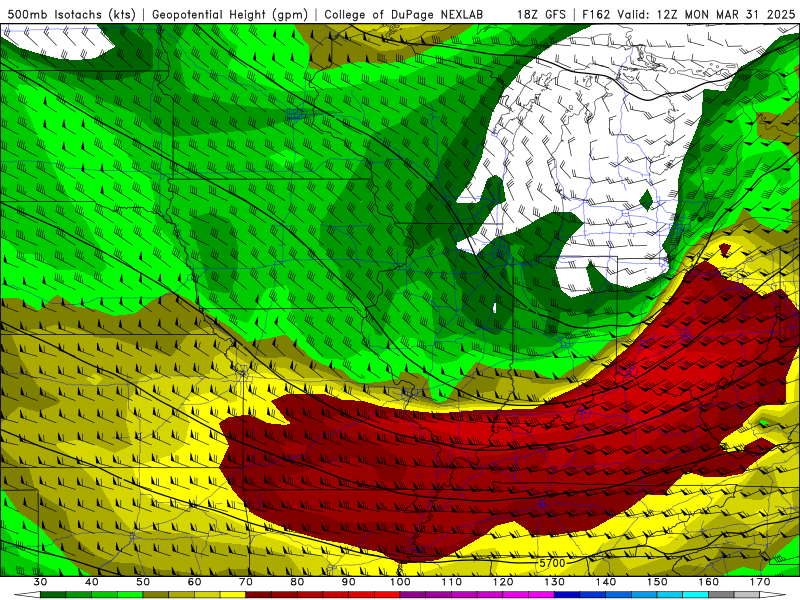The width and height of the screenshot is (800, 600).
Task: Click the '18Z GFS' model run label
Action: (541, 14)
